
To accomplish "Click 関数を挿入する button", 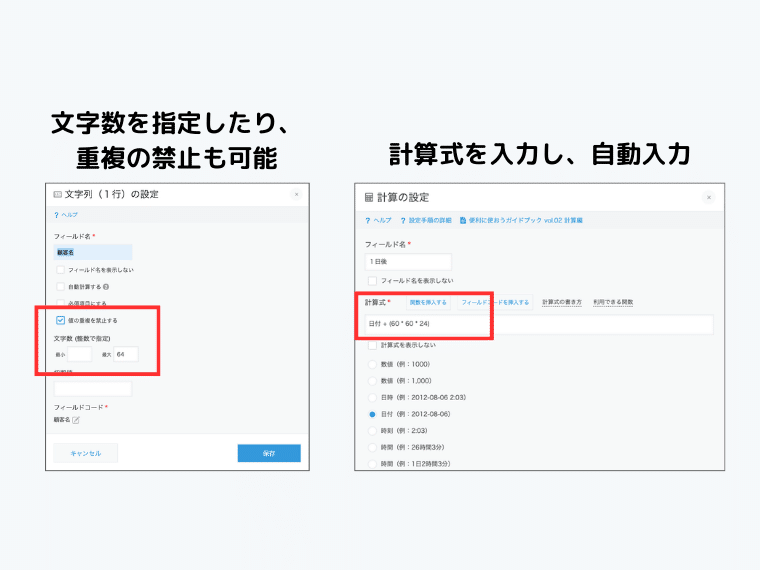I will tap(428, 301).
